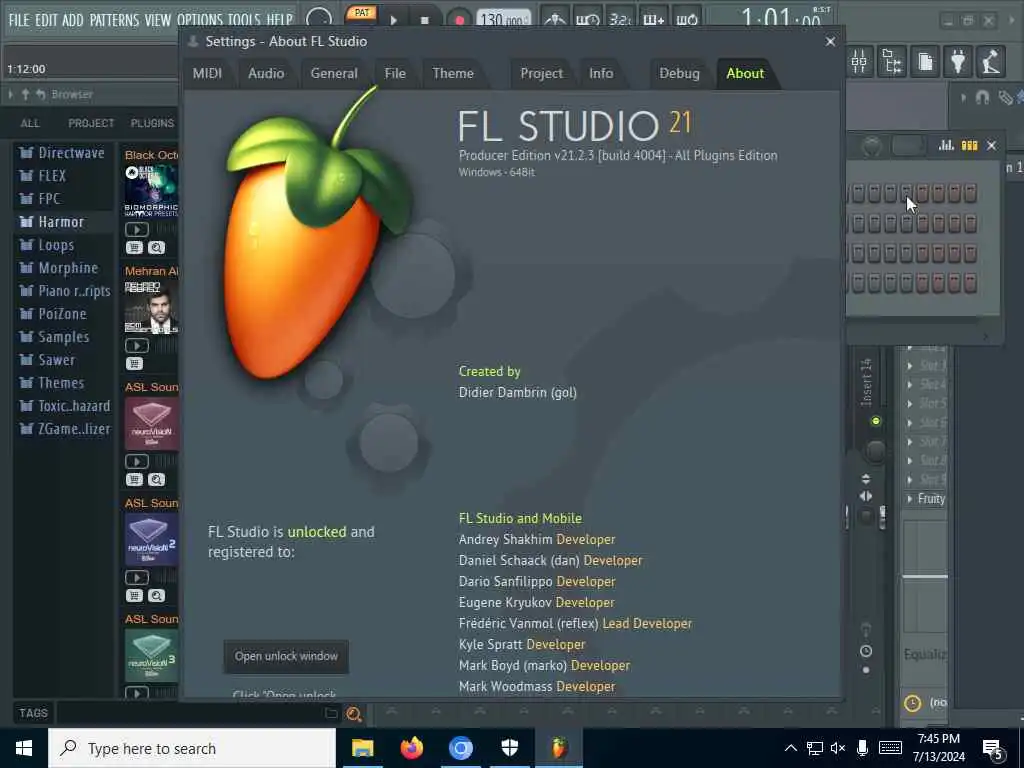The height and width of the screenshot is (768, 1024).
Task: Adjust the channel rack swing knob
Action: [872, 146]
